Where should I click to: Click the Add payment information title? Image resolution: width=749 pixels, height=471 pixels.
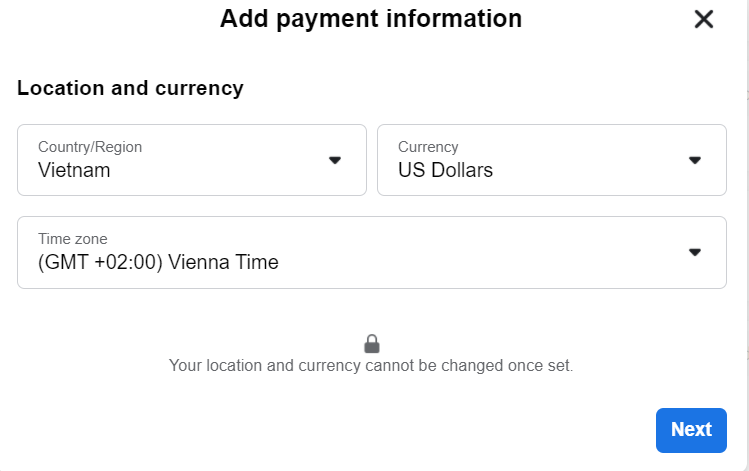[x=371, y=18]
